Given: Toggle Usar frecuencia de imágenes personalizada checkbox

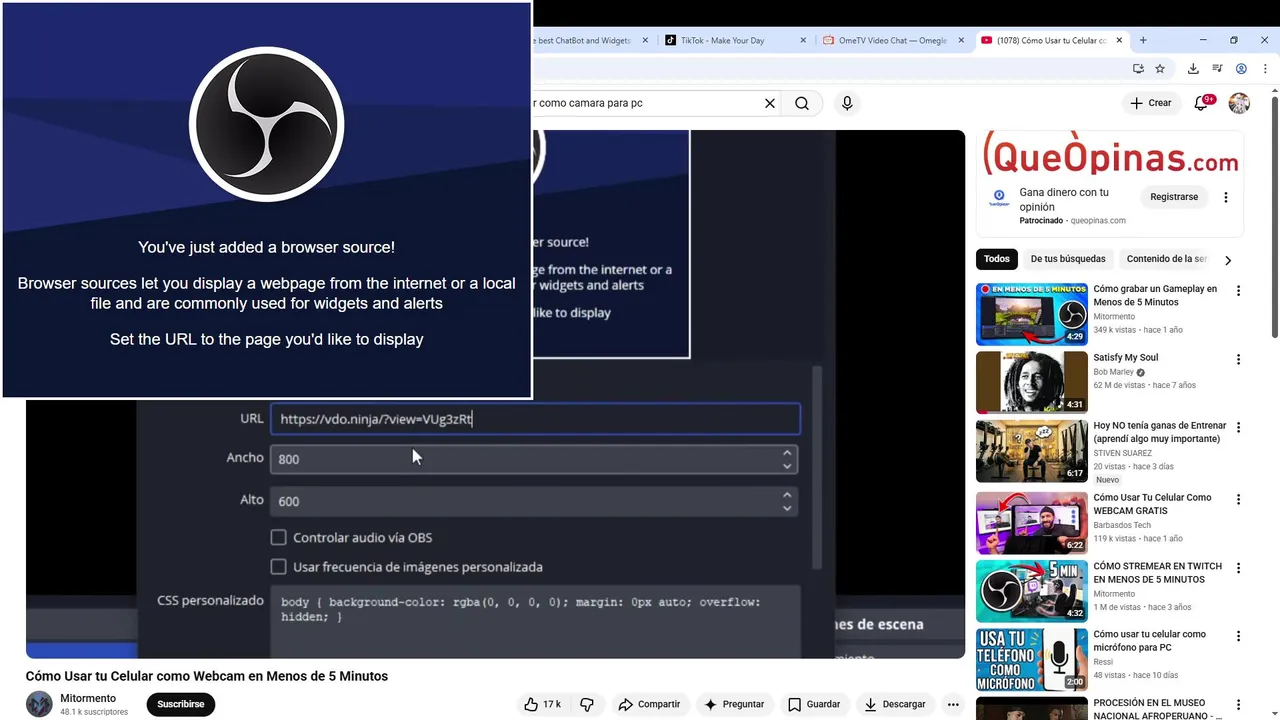Looking at the screenshot, I should pos(279,566).
